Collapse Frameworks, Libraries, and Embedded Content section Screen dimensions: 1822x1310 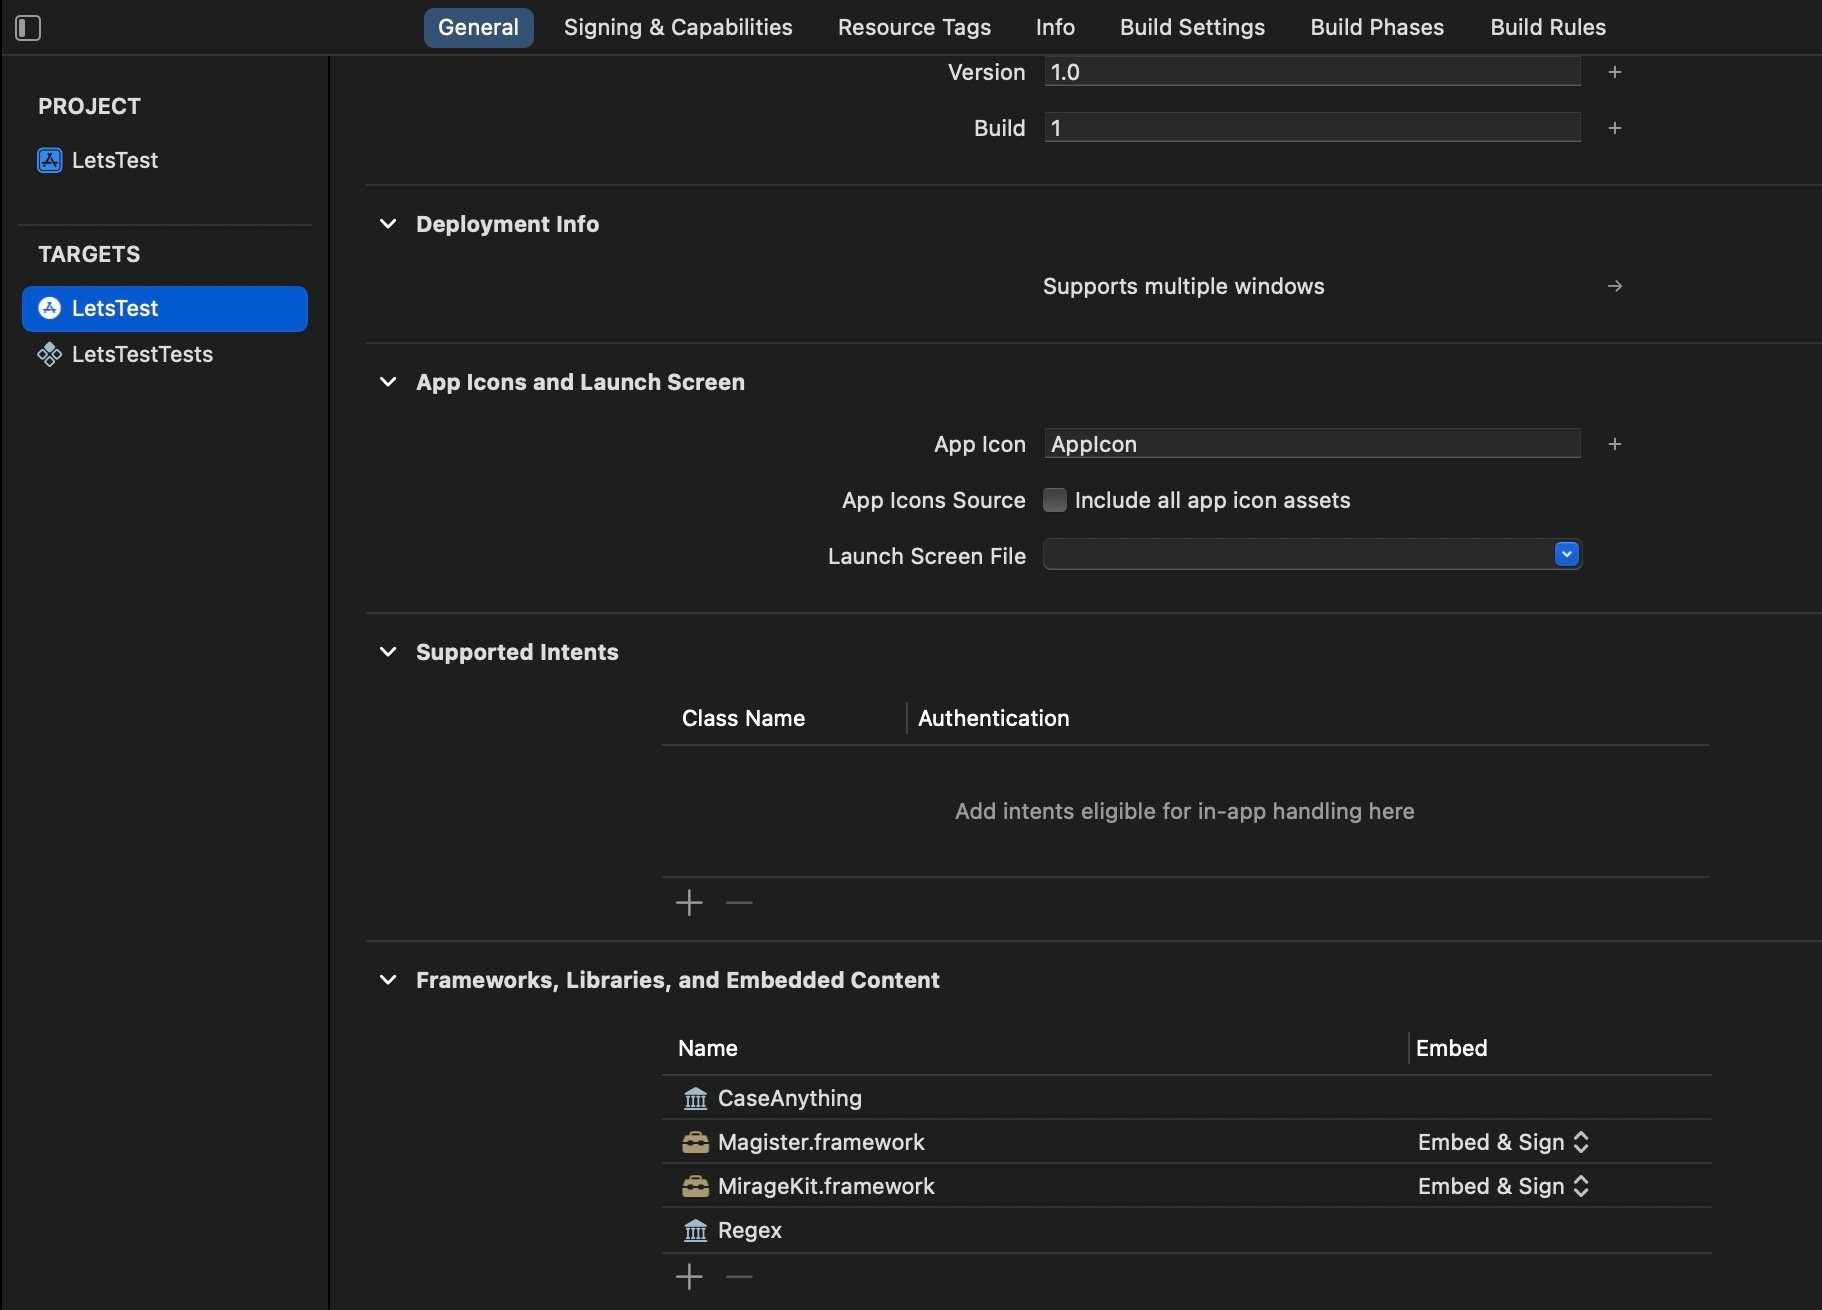coord(388,980)
